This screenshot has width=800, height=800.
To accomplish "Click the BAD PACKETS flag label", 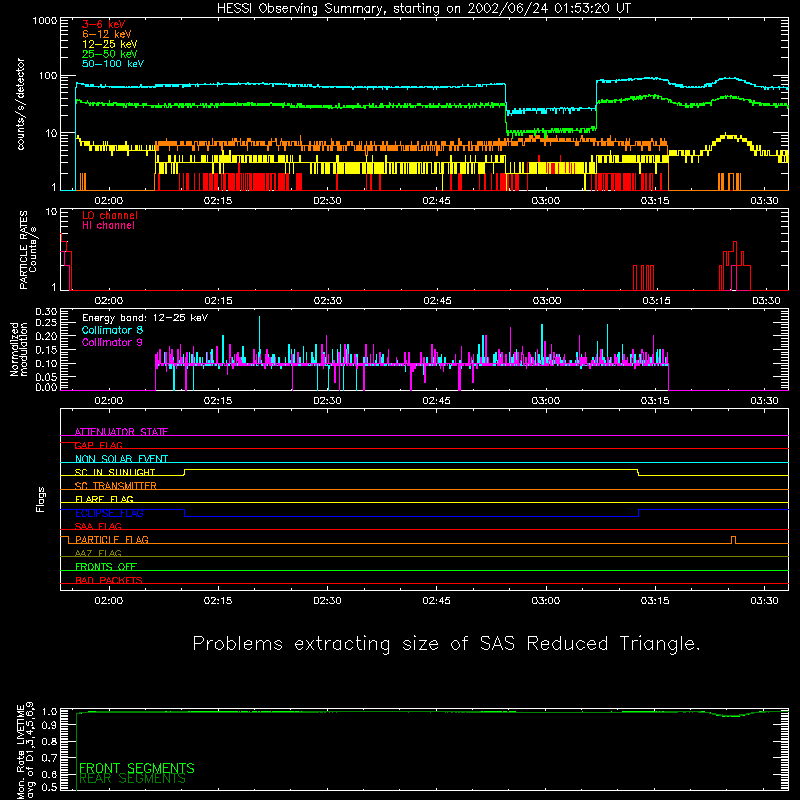I will click(x=109, y=580).
